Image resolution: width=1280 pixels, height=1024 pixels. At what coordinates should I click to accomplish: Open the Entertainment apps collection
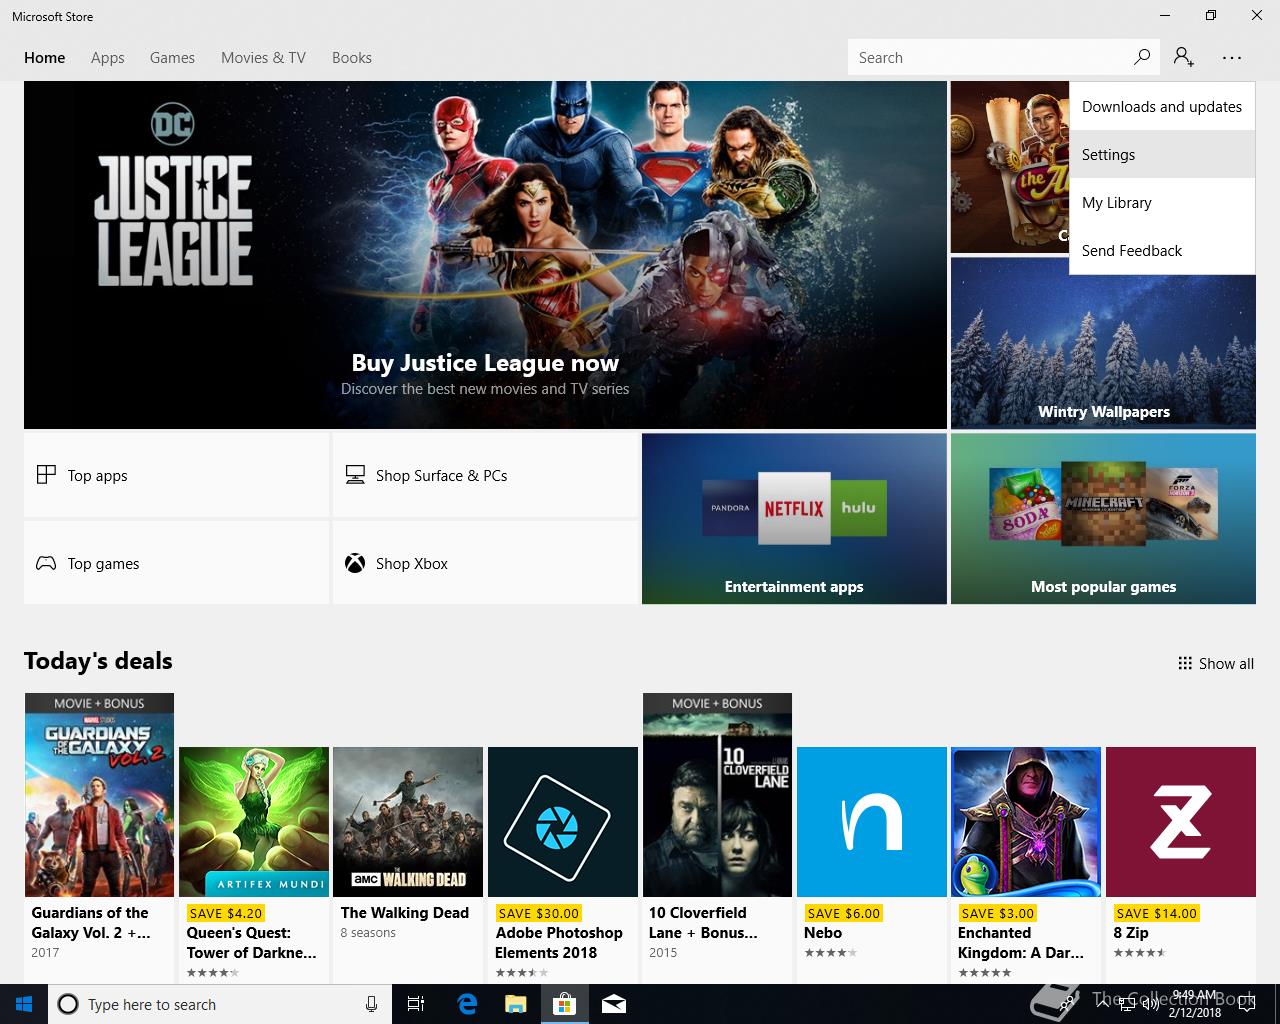pos(794,518)
